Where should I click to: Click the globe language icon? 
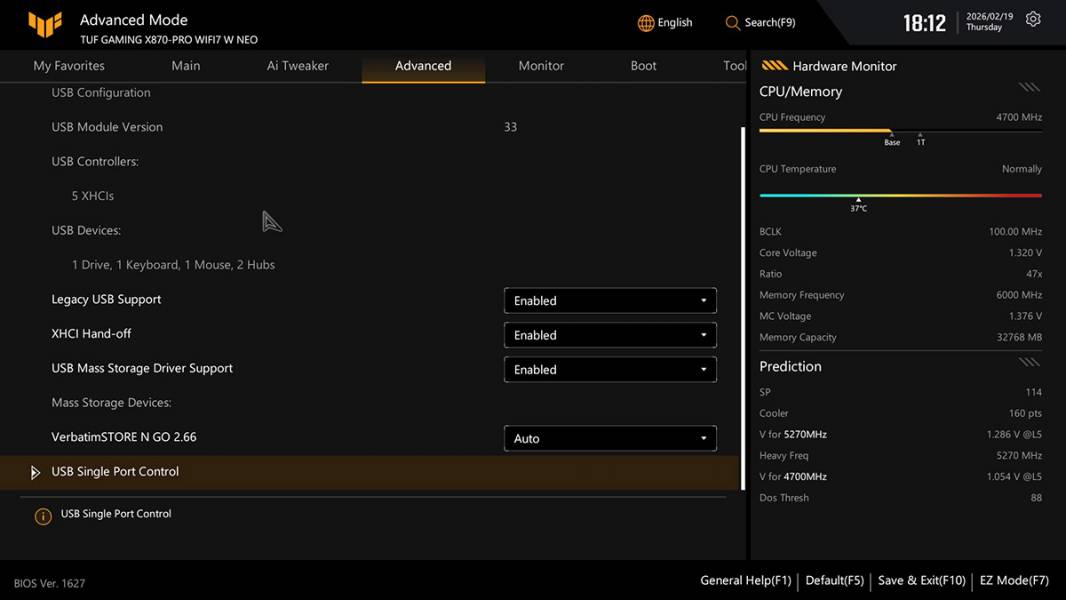(646, 23)
